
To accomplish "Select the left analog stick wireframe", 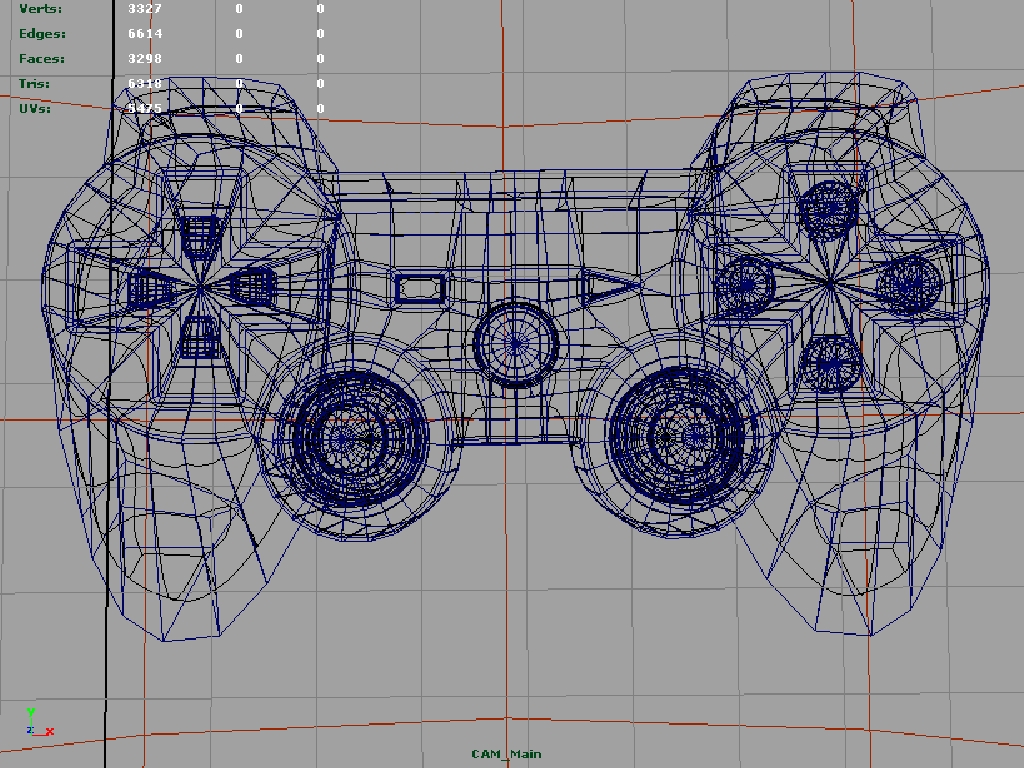I will click(358, 438).
